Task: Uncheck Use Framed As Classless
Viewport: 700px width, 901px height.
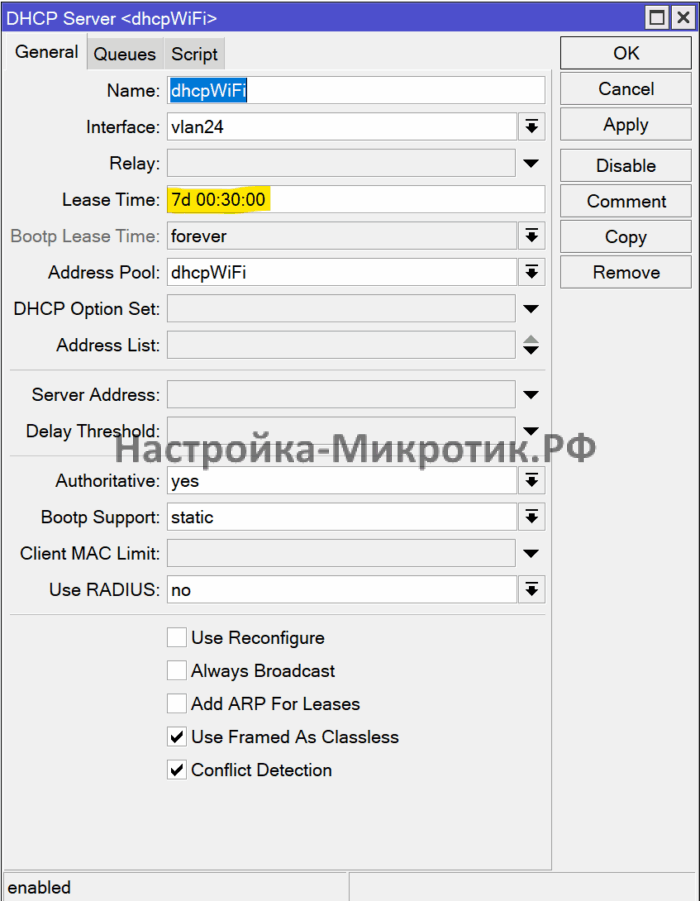Action: click(x=177, y=737)
